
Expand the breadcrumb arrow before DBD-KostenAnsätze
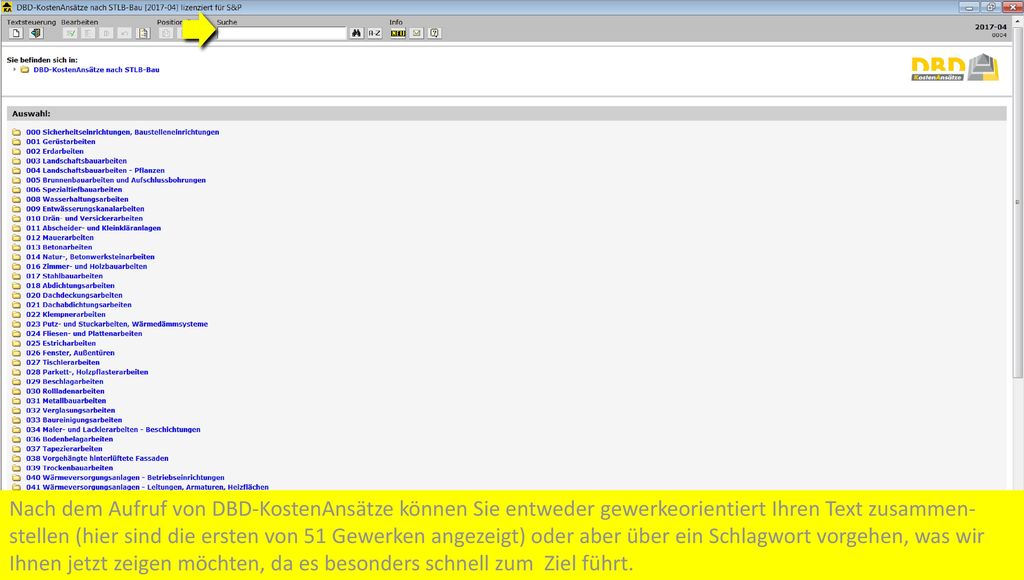point(14,69)
